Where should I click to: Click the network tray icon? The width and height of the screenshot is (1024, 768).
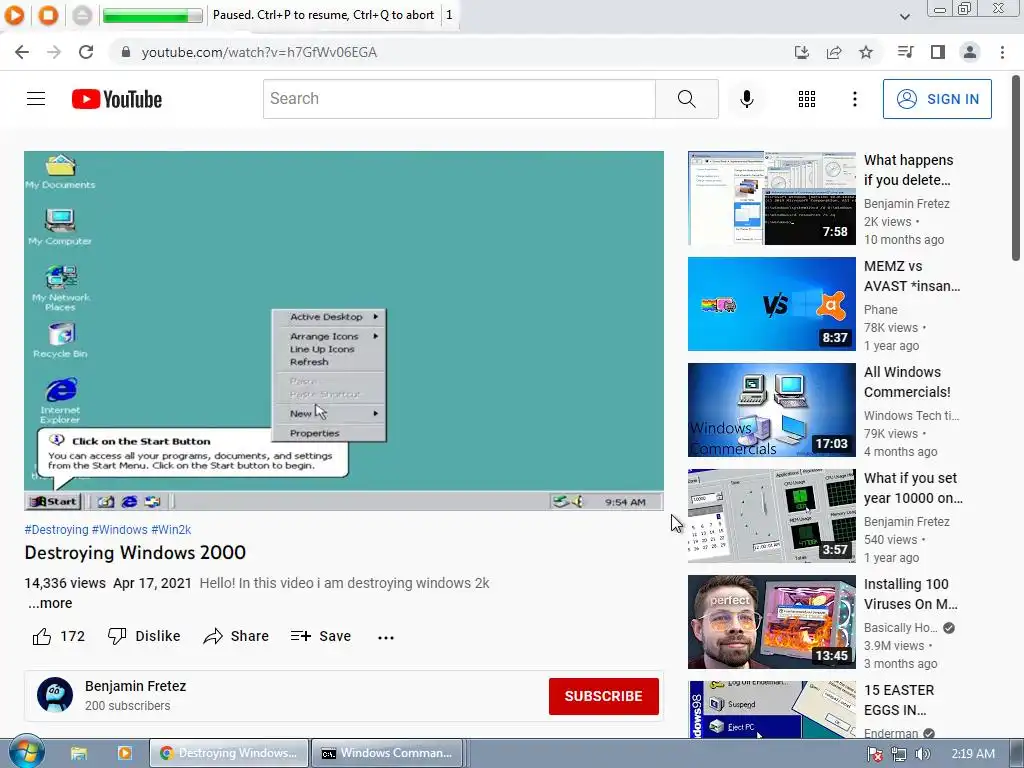[899, 754]
